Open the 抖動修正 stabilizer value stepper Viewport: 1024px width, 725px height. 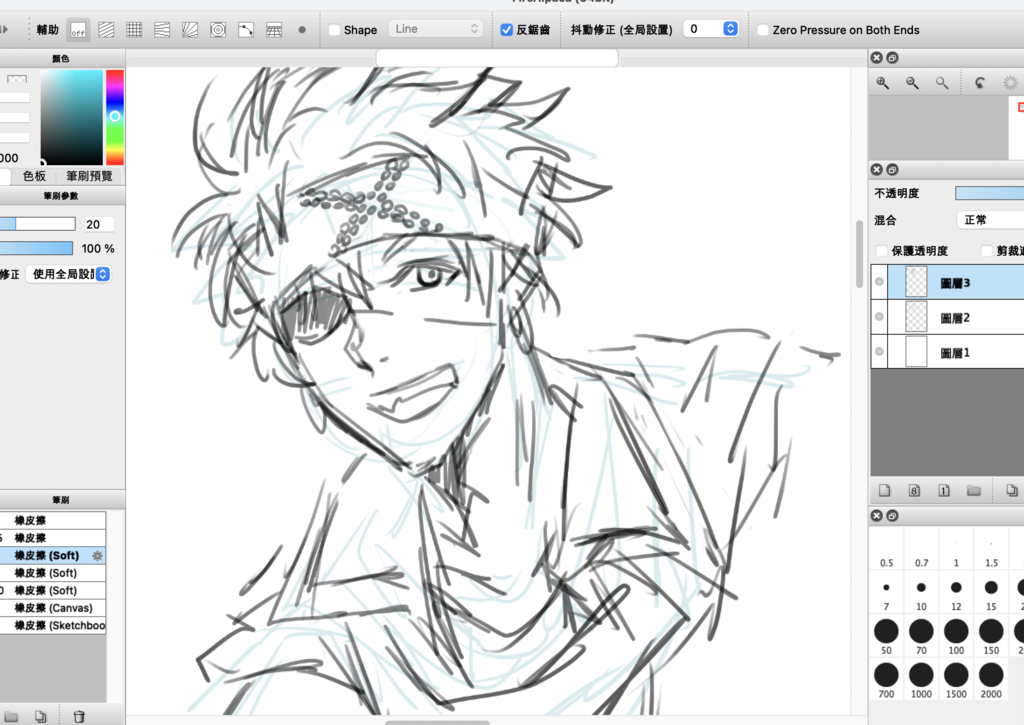730,29
